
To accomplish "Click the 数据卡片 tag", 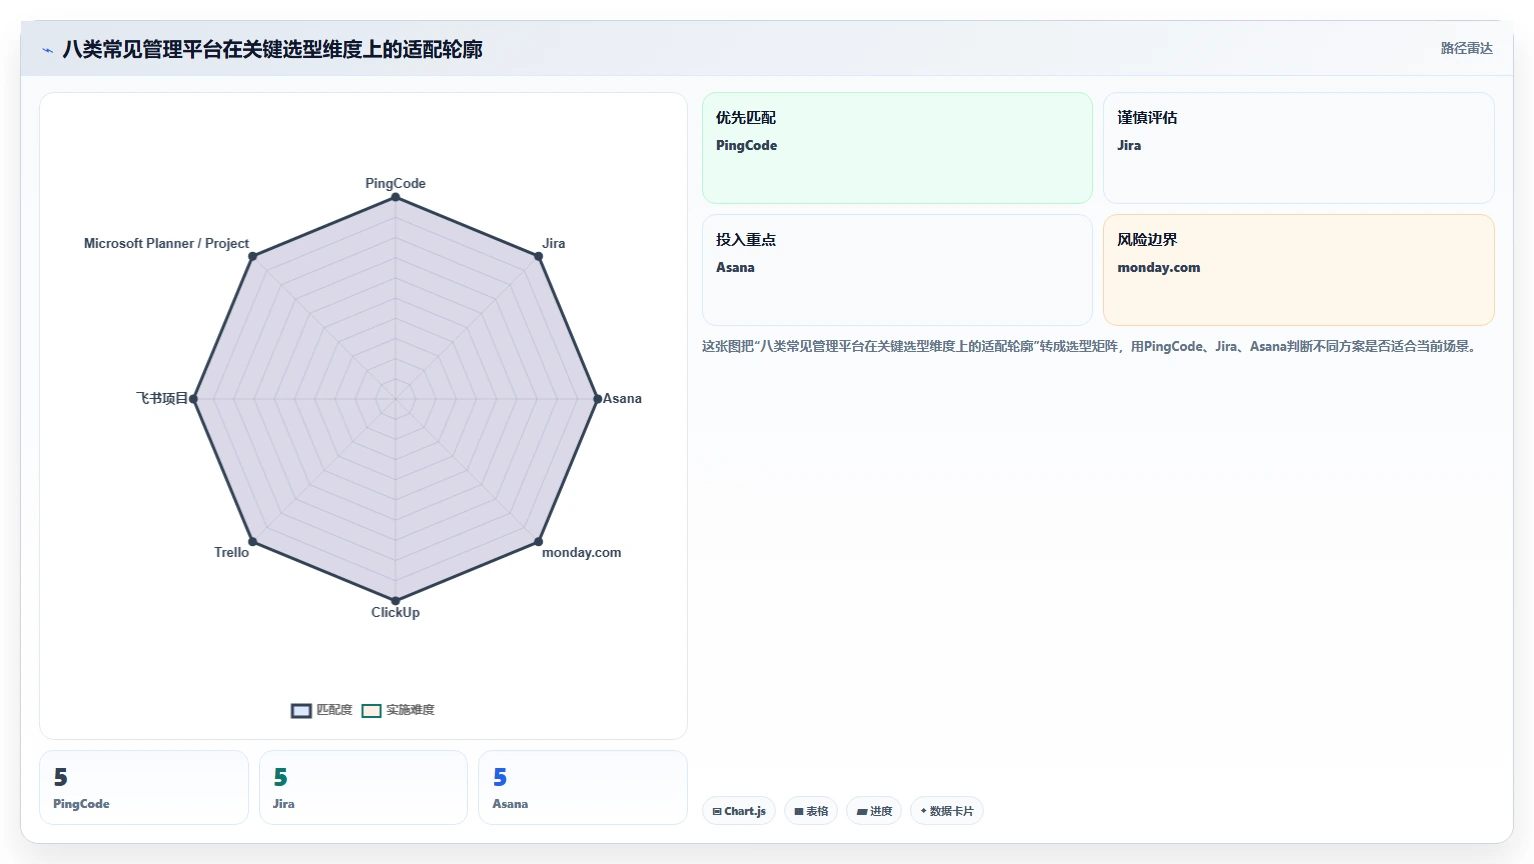I will (946, 811).
